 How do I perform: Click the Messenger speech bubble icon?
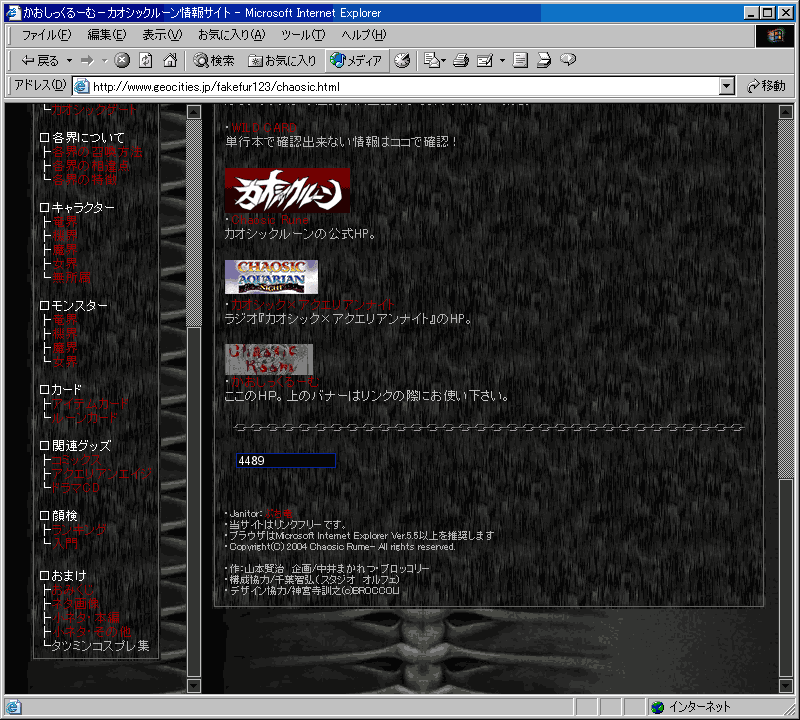pos(567,61)
